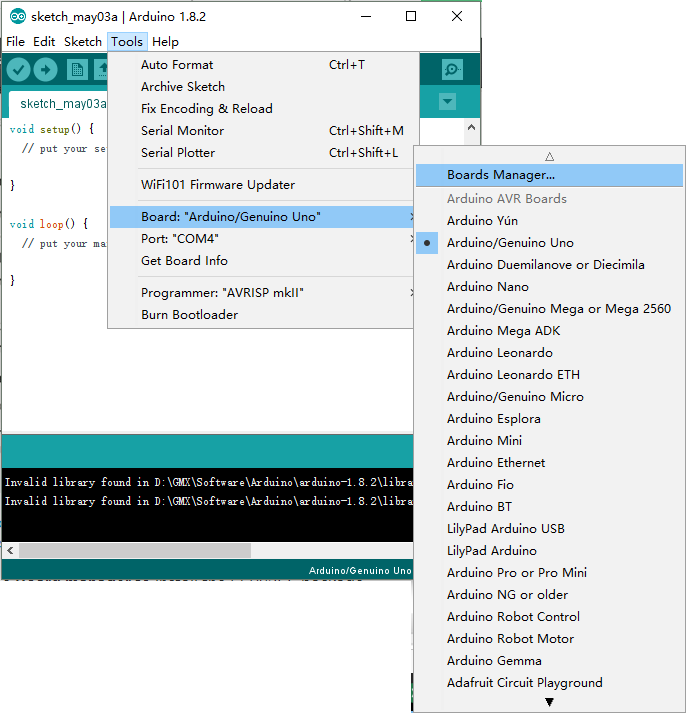Click "void setup() {" code line

point(52,129)
